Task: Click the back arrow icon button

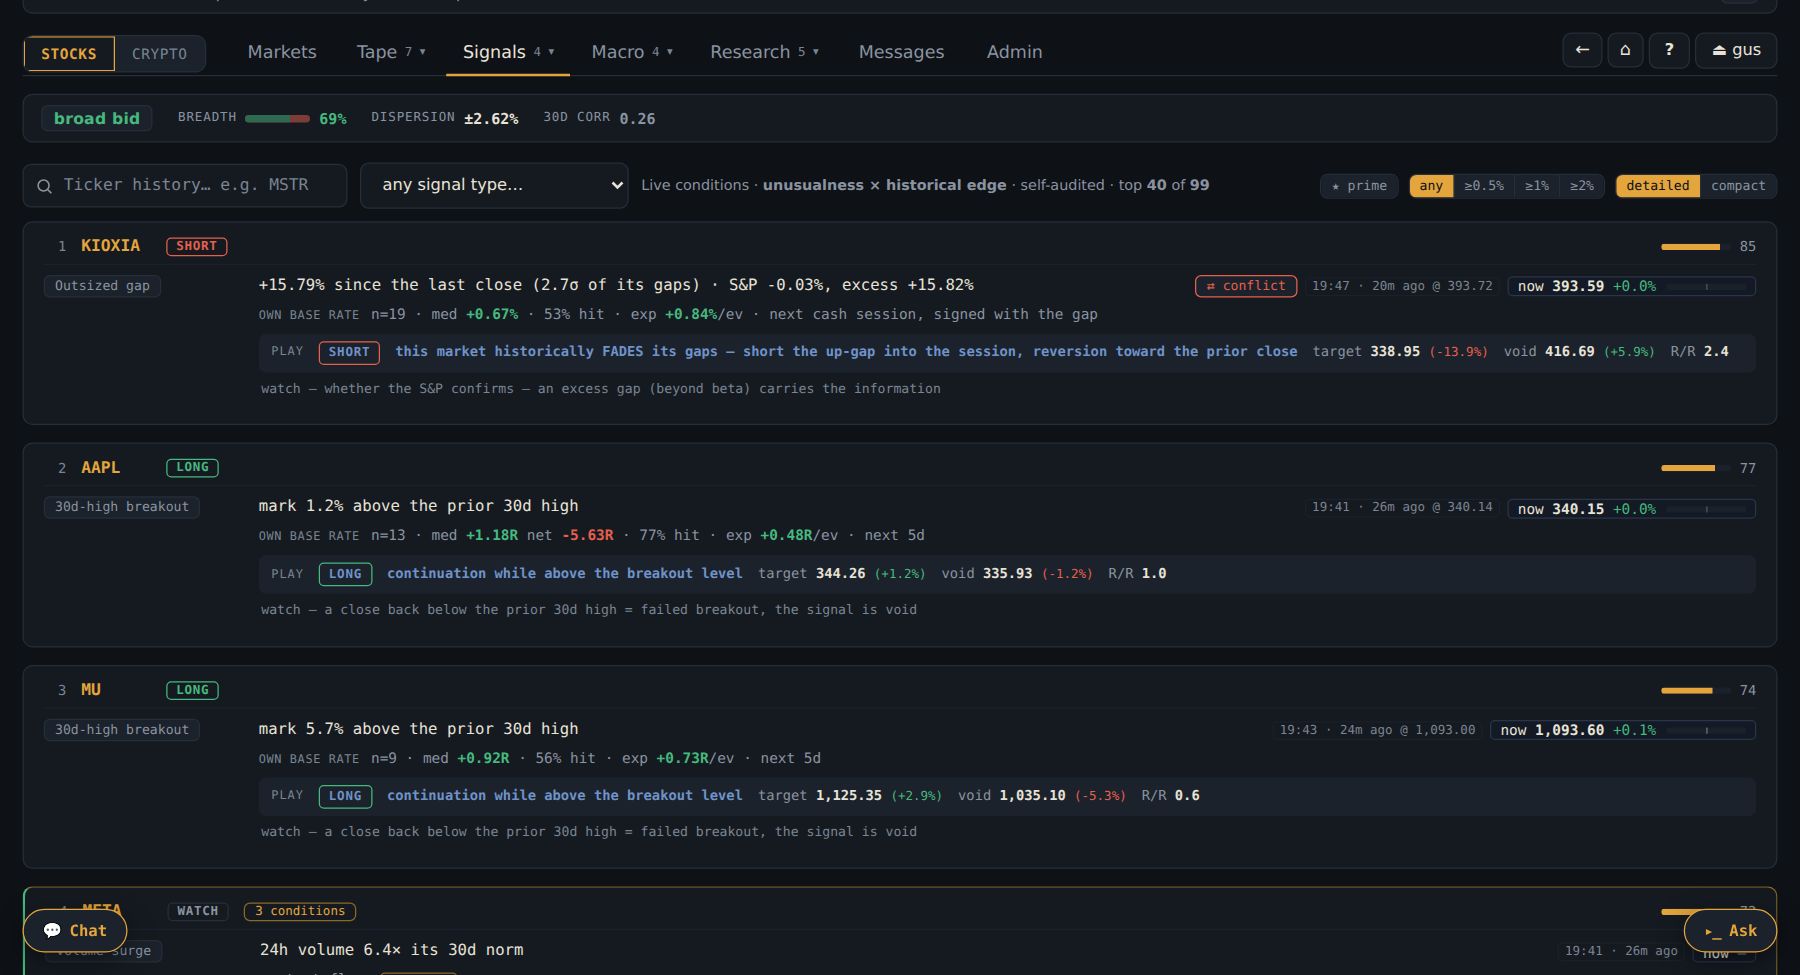Action: coord(1582,50)
